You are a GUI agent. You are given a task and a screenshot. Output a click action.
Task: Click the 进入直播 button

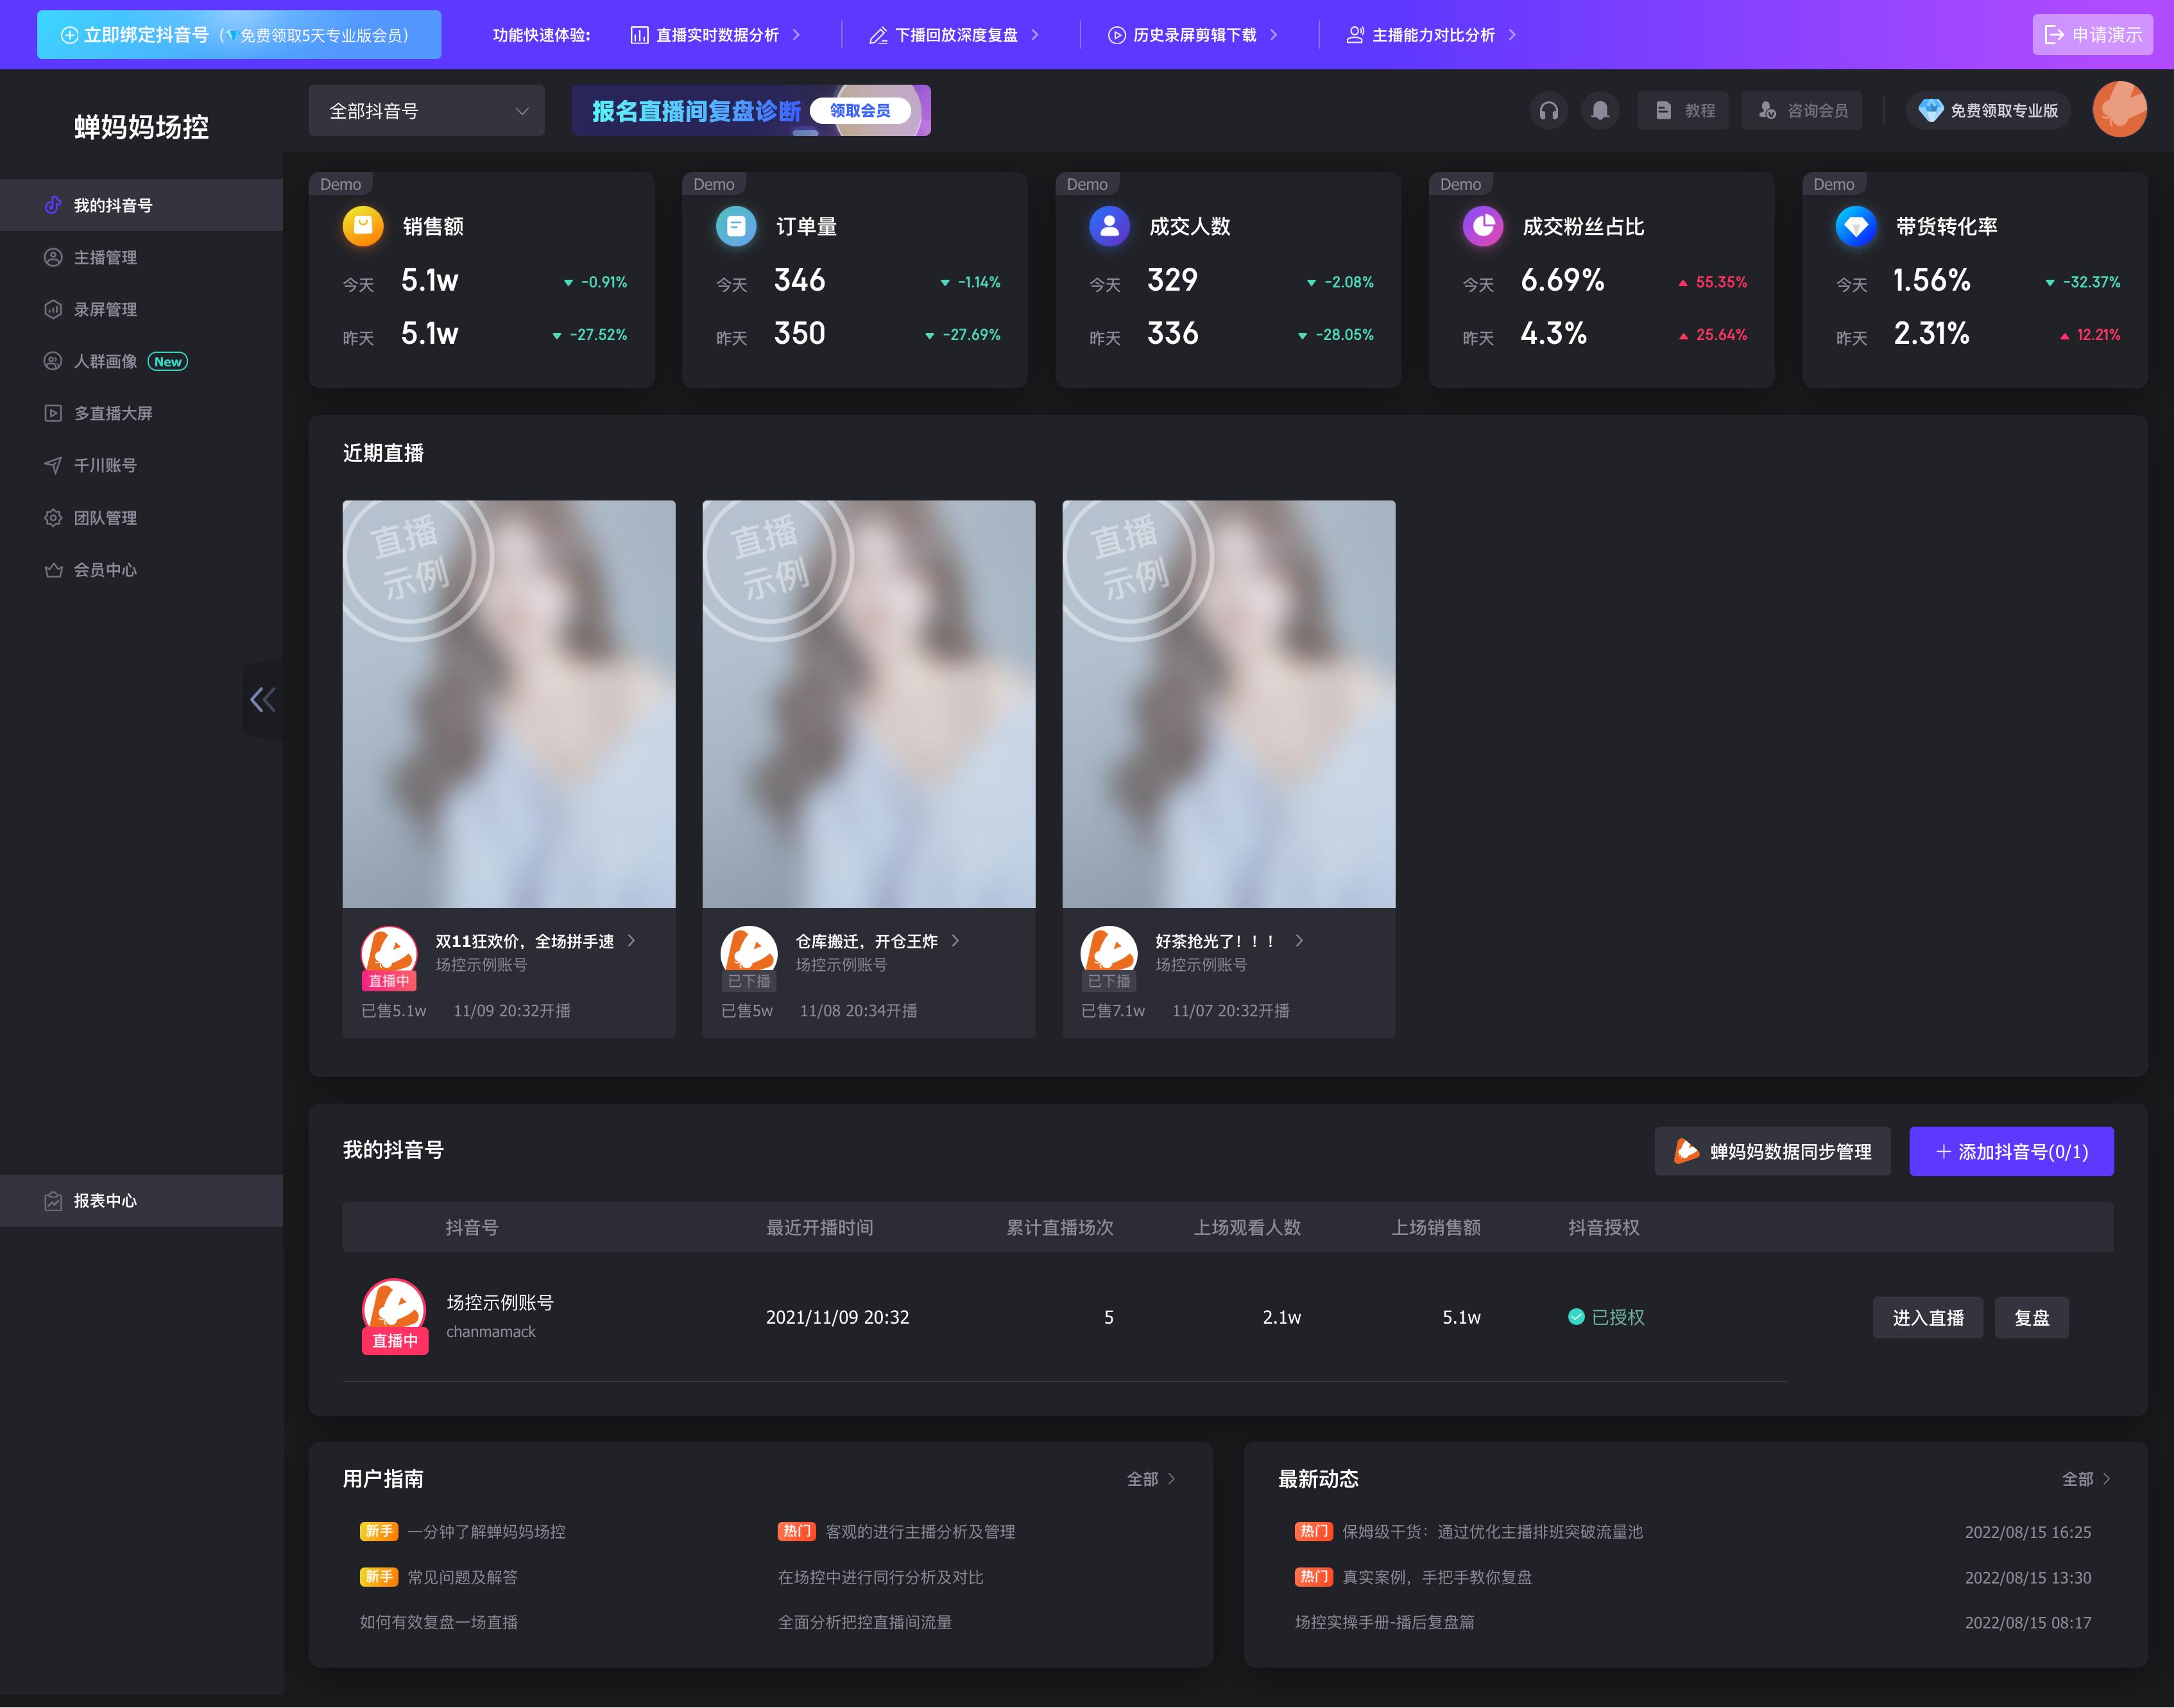pos(1927,1318)
